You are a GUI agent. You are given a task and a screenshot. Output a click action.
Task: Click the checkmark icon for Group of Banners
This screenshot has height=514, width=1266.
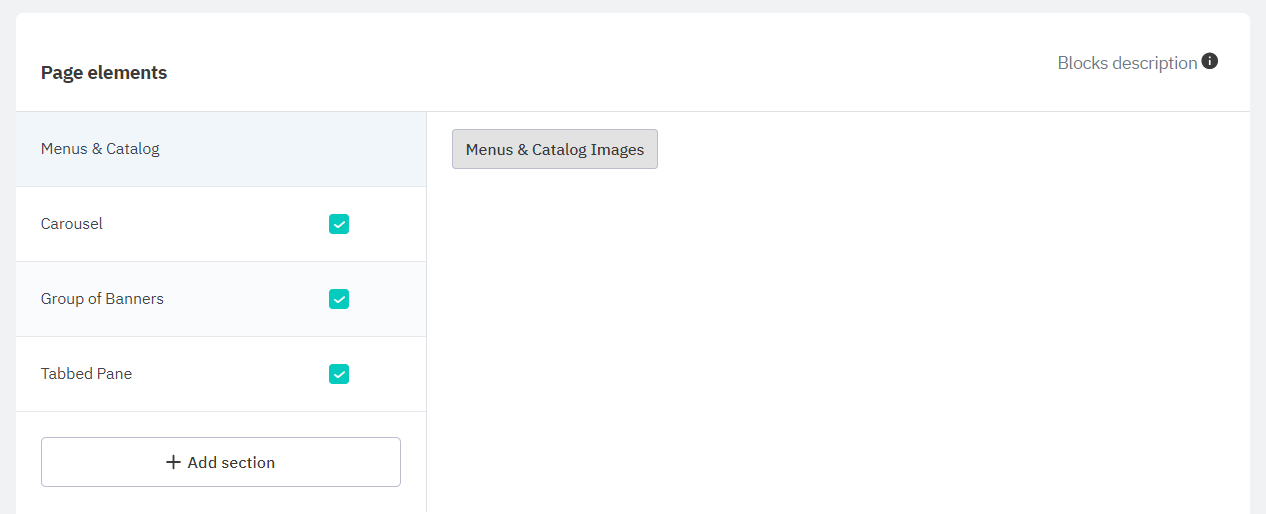(339, 299)
